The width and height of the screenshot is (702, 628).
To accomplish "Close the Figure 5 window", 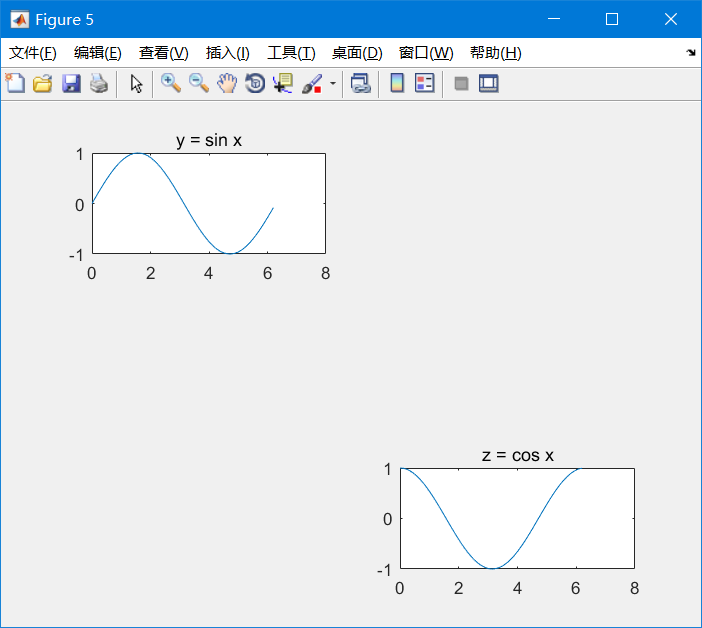I will tap(671, 19).
